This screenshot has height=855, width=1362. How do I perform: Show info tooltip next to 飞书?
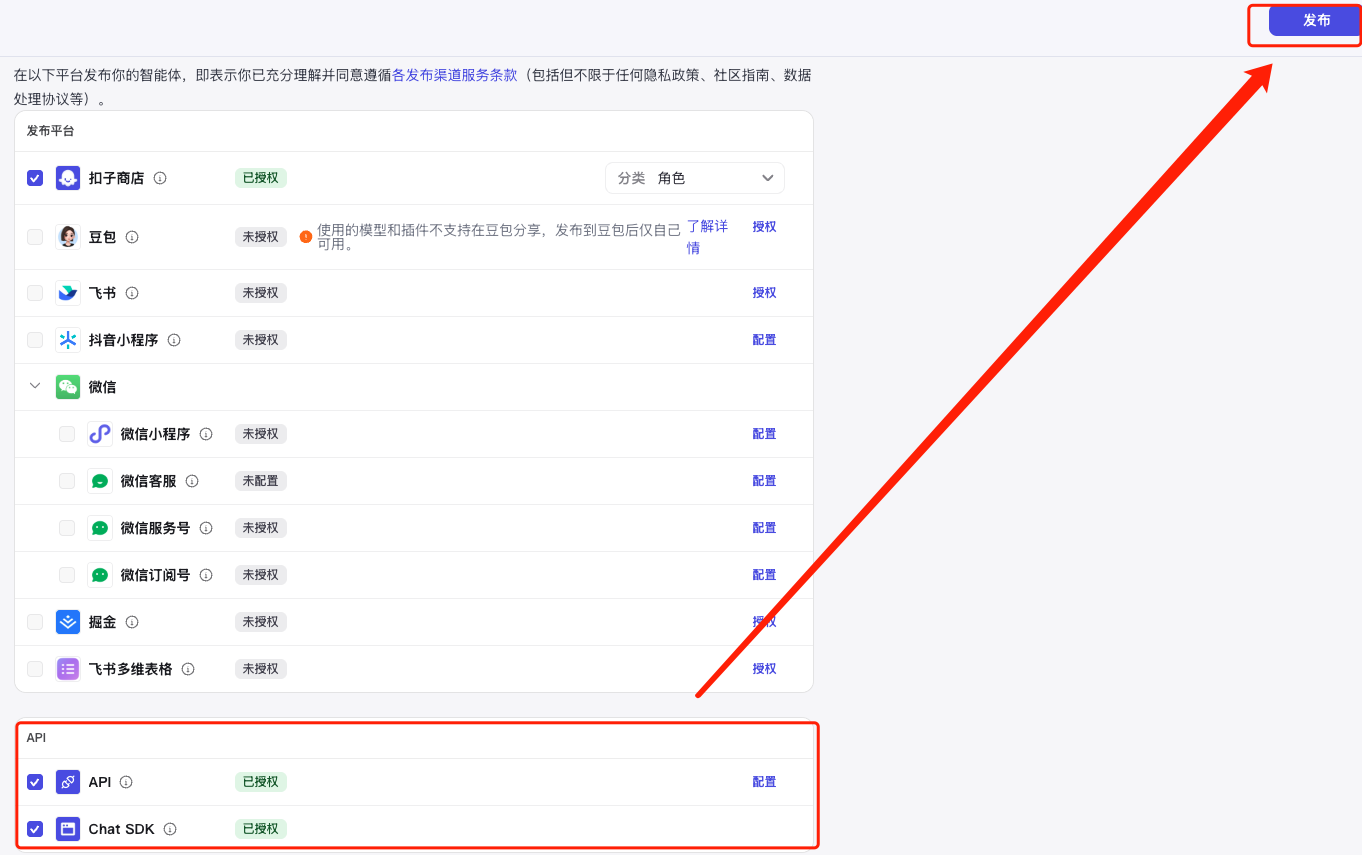(x=132, y=293)
